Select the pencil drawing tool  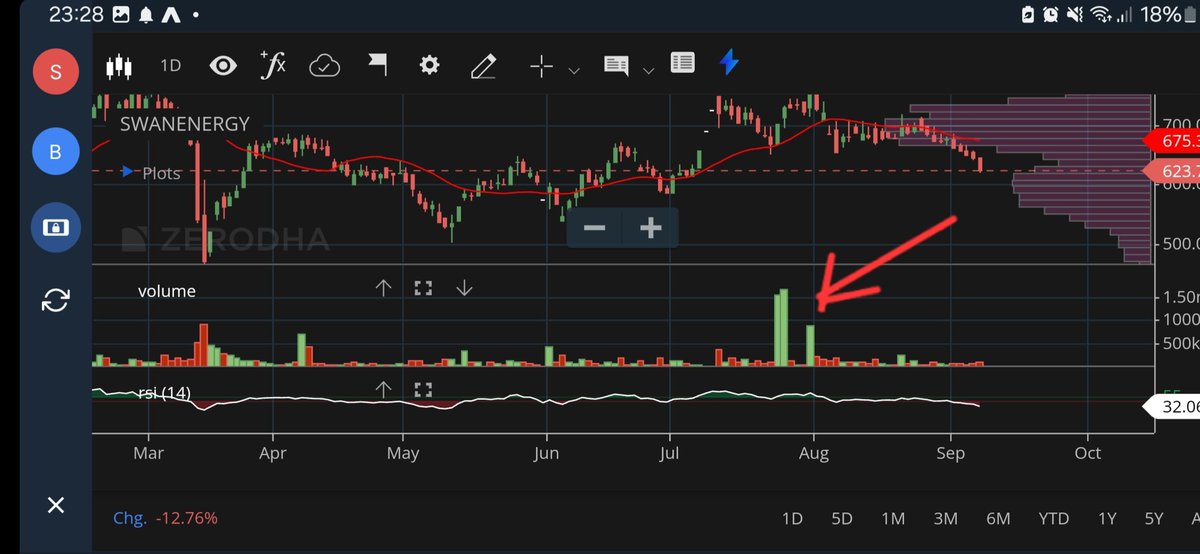click(x=484, y=66)
